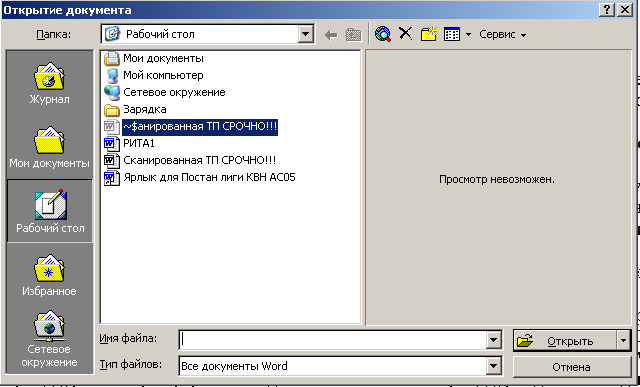Open Избранное favorites in places bar
This screenshot has height=387, width=640.
49,275
